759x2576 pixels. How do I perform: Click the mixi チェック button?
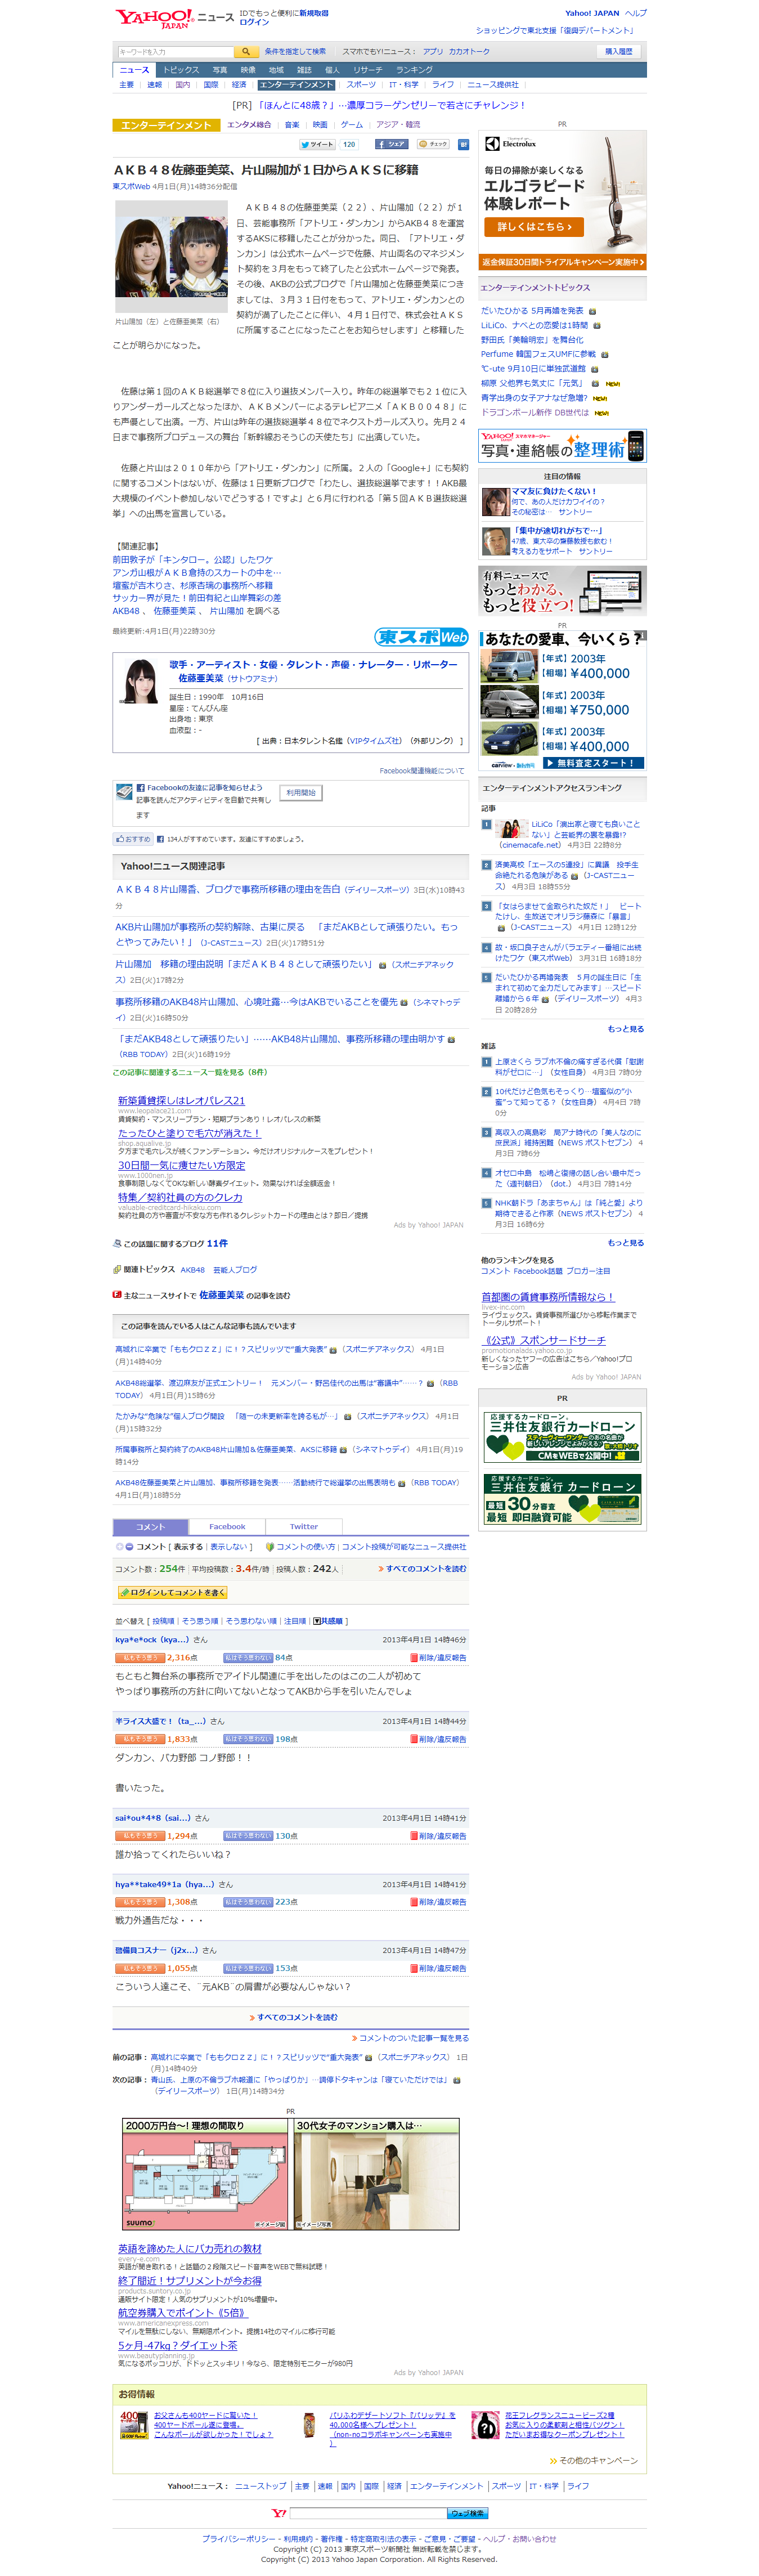(x=433, y=144)
